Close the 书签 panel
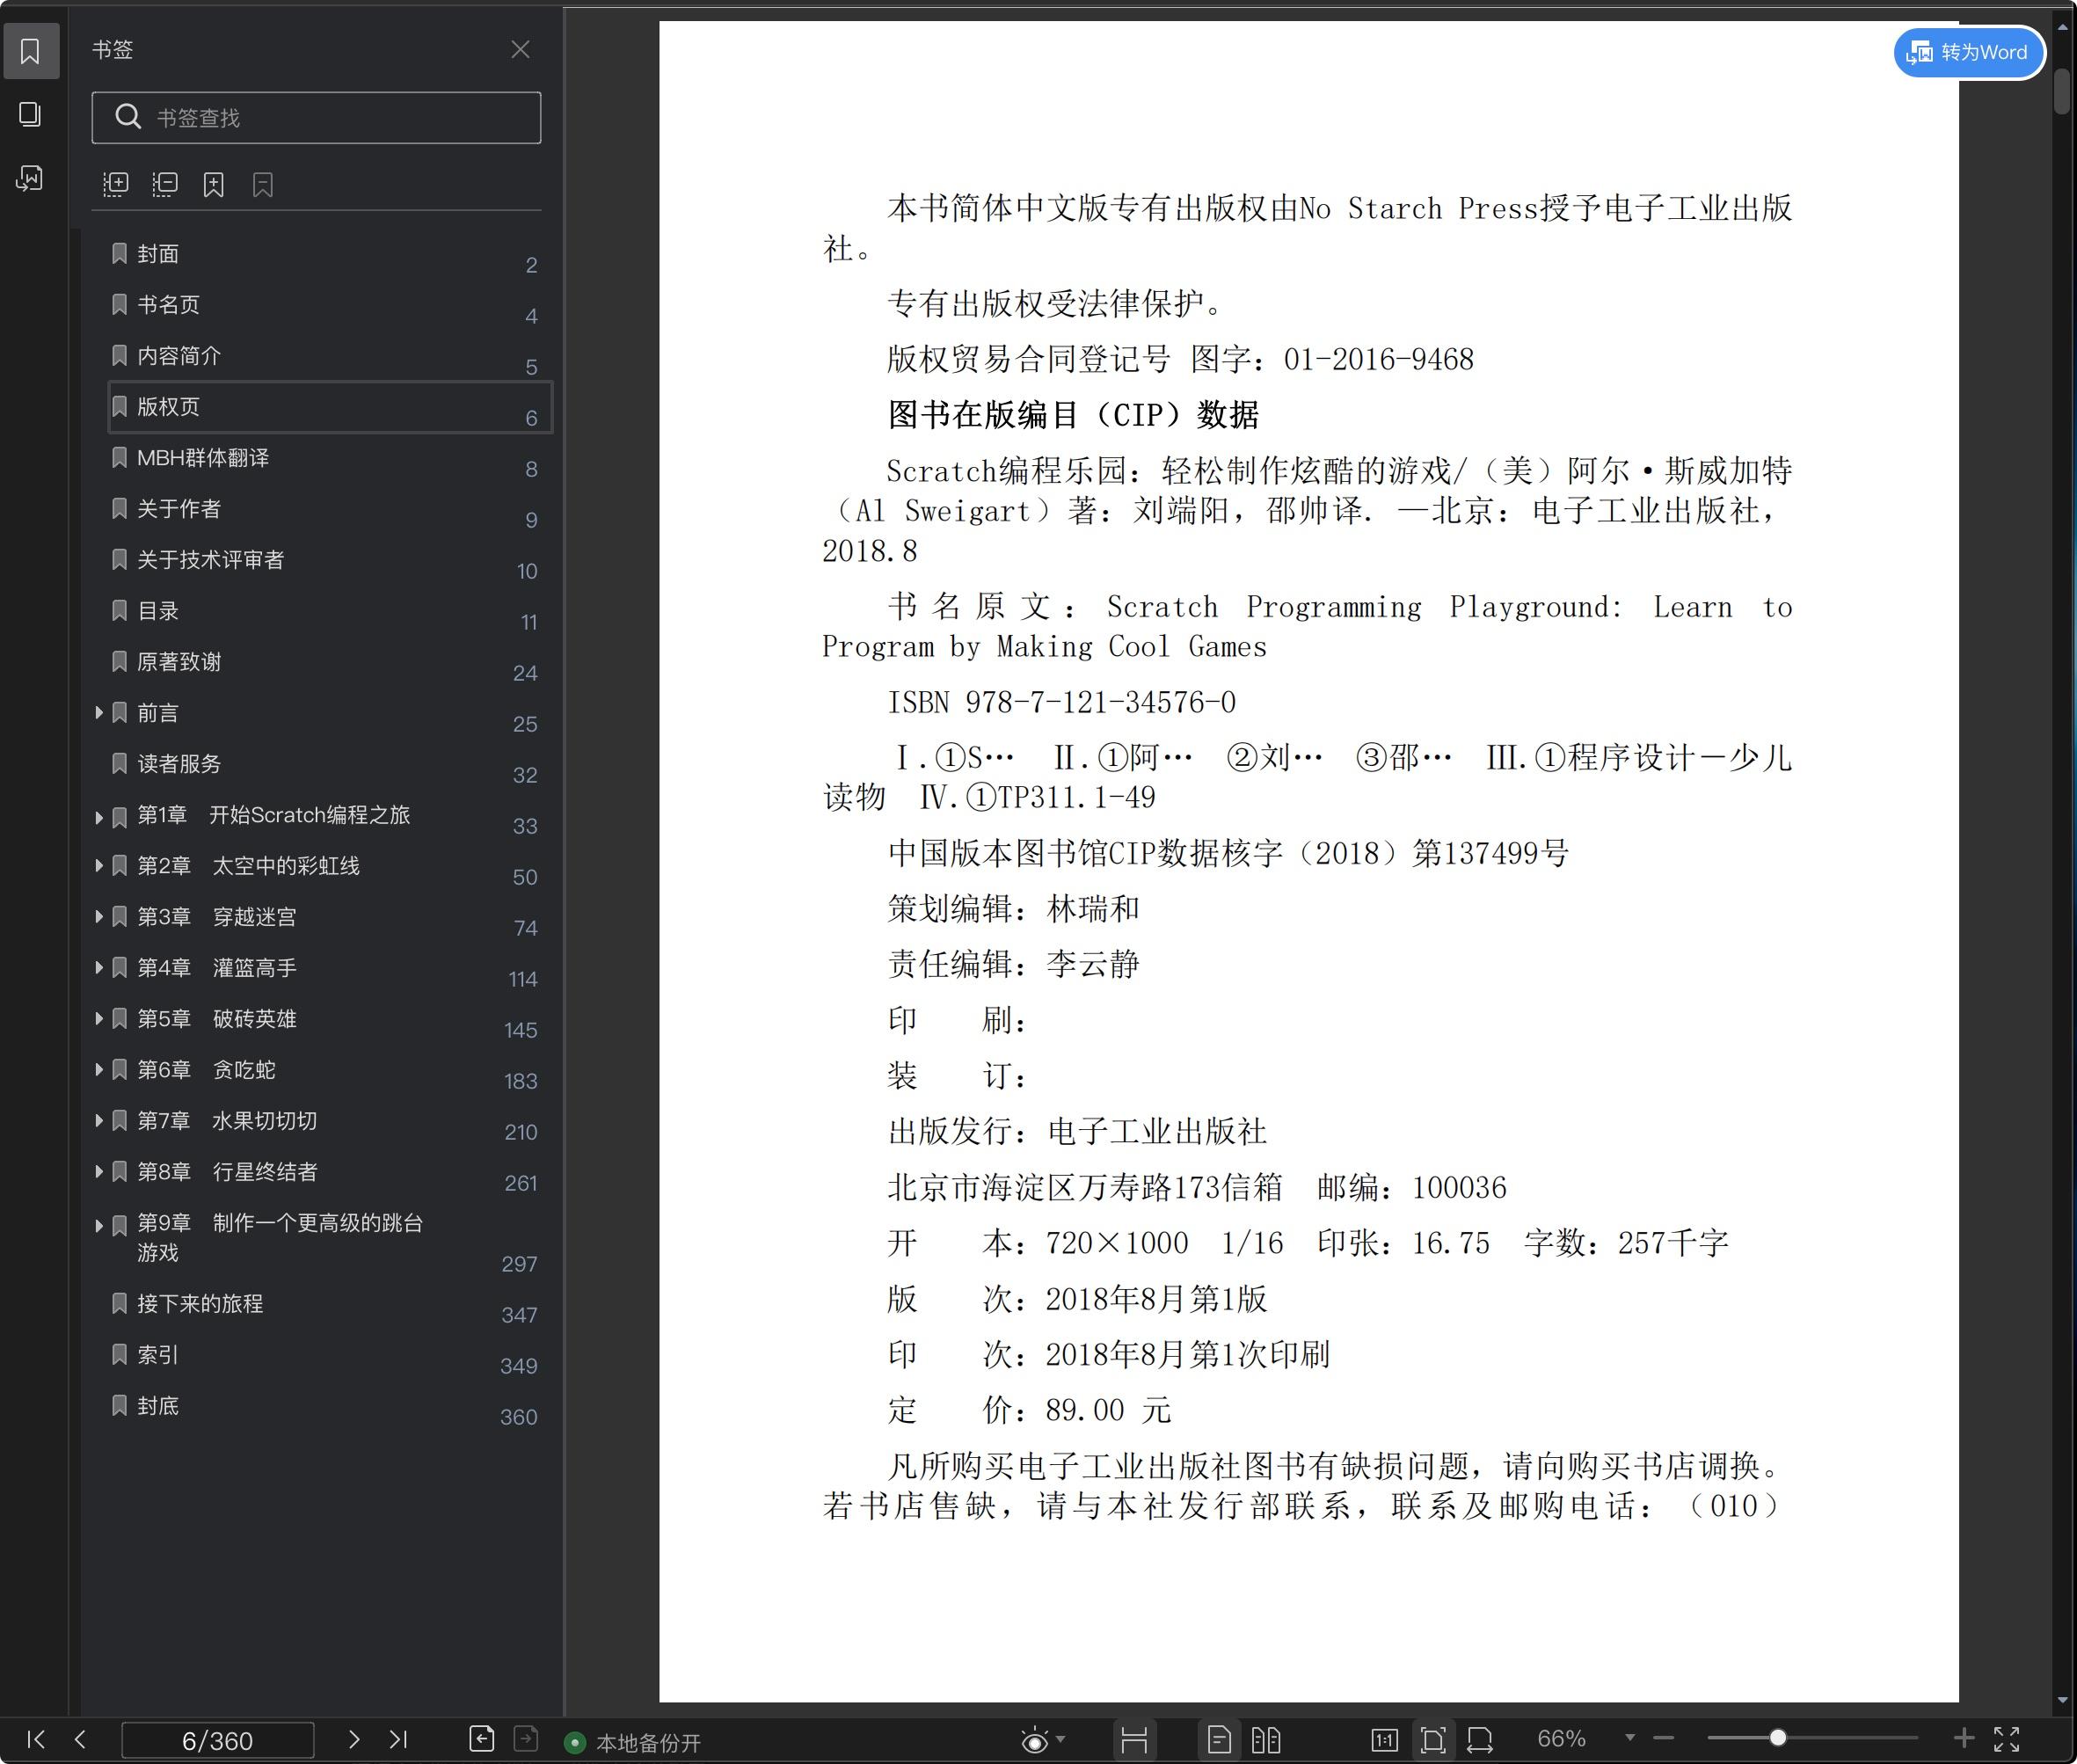Viewport: 2077px width, 1764px height. click(x=520, y=49)
